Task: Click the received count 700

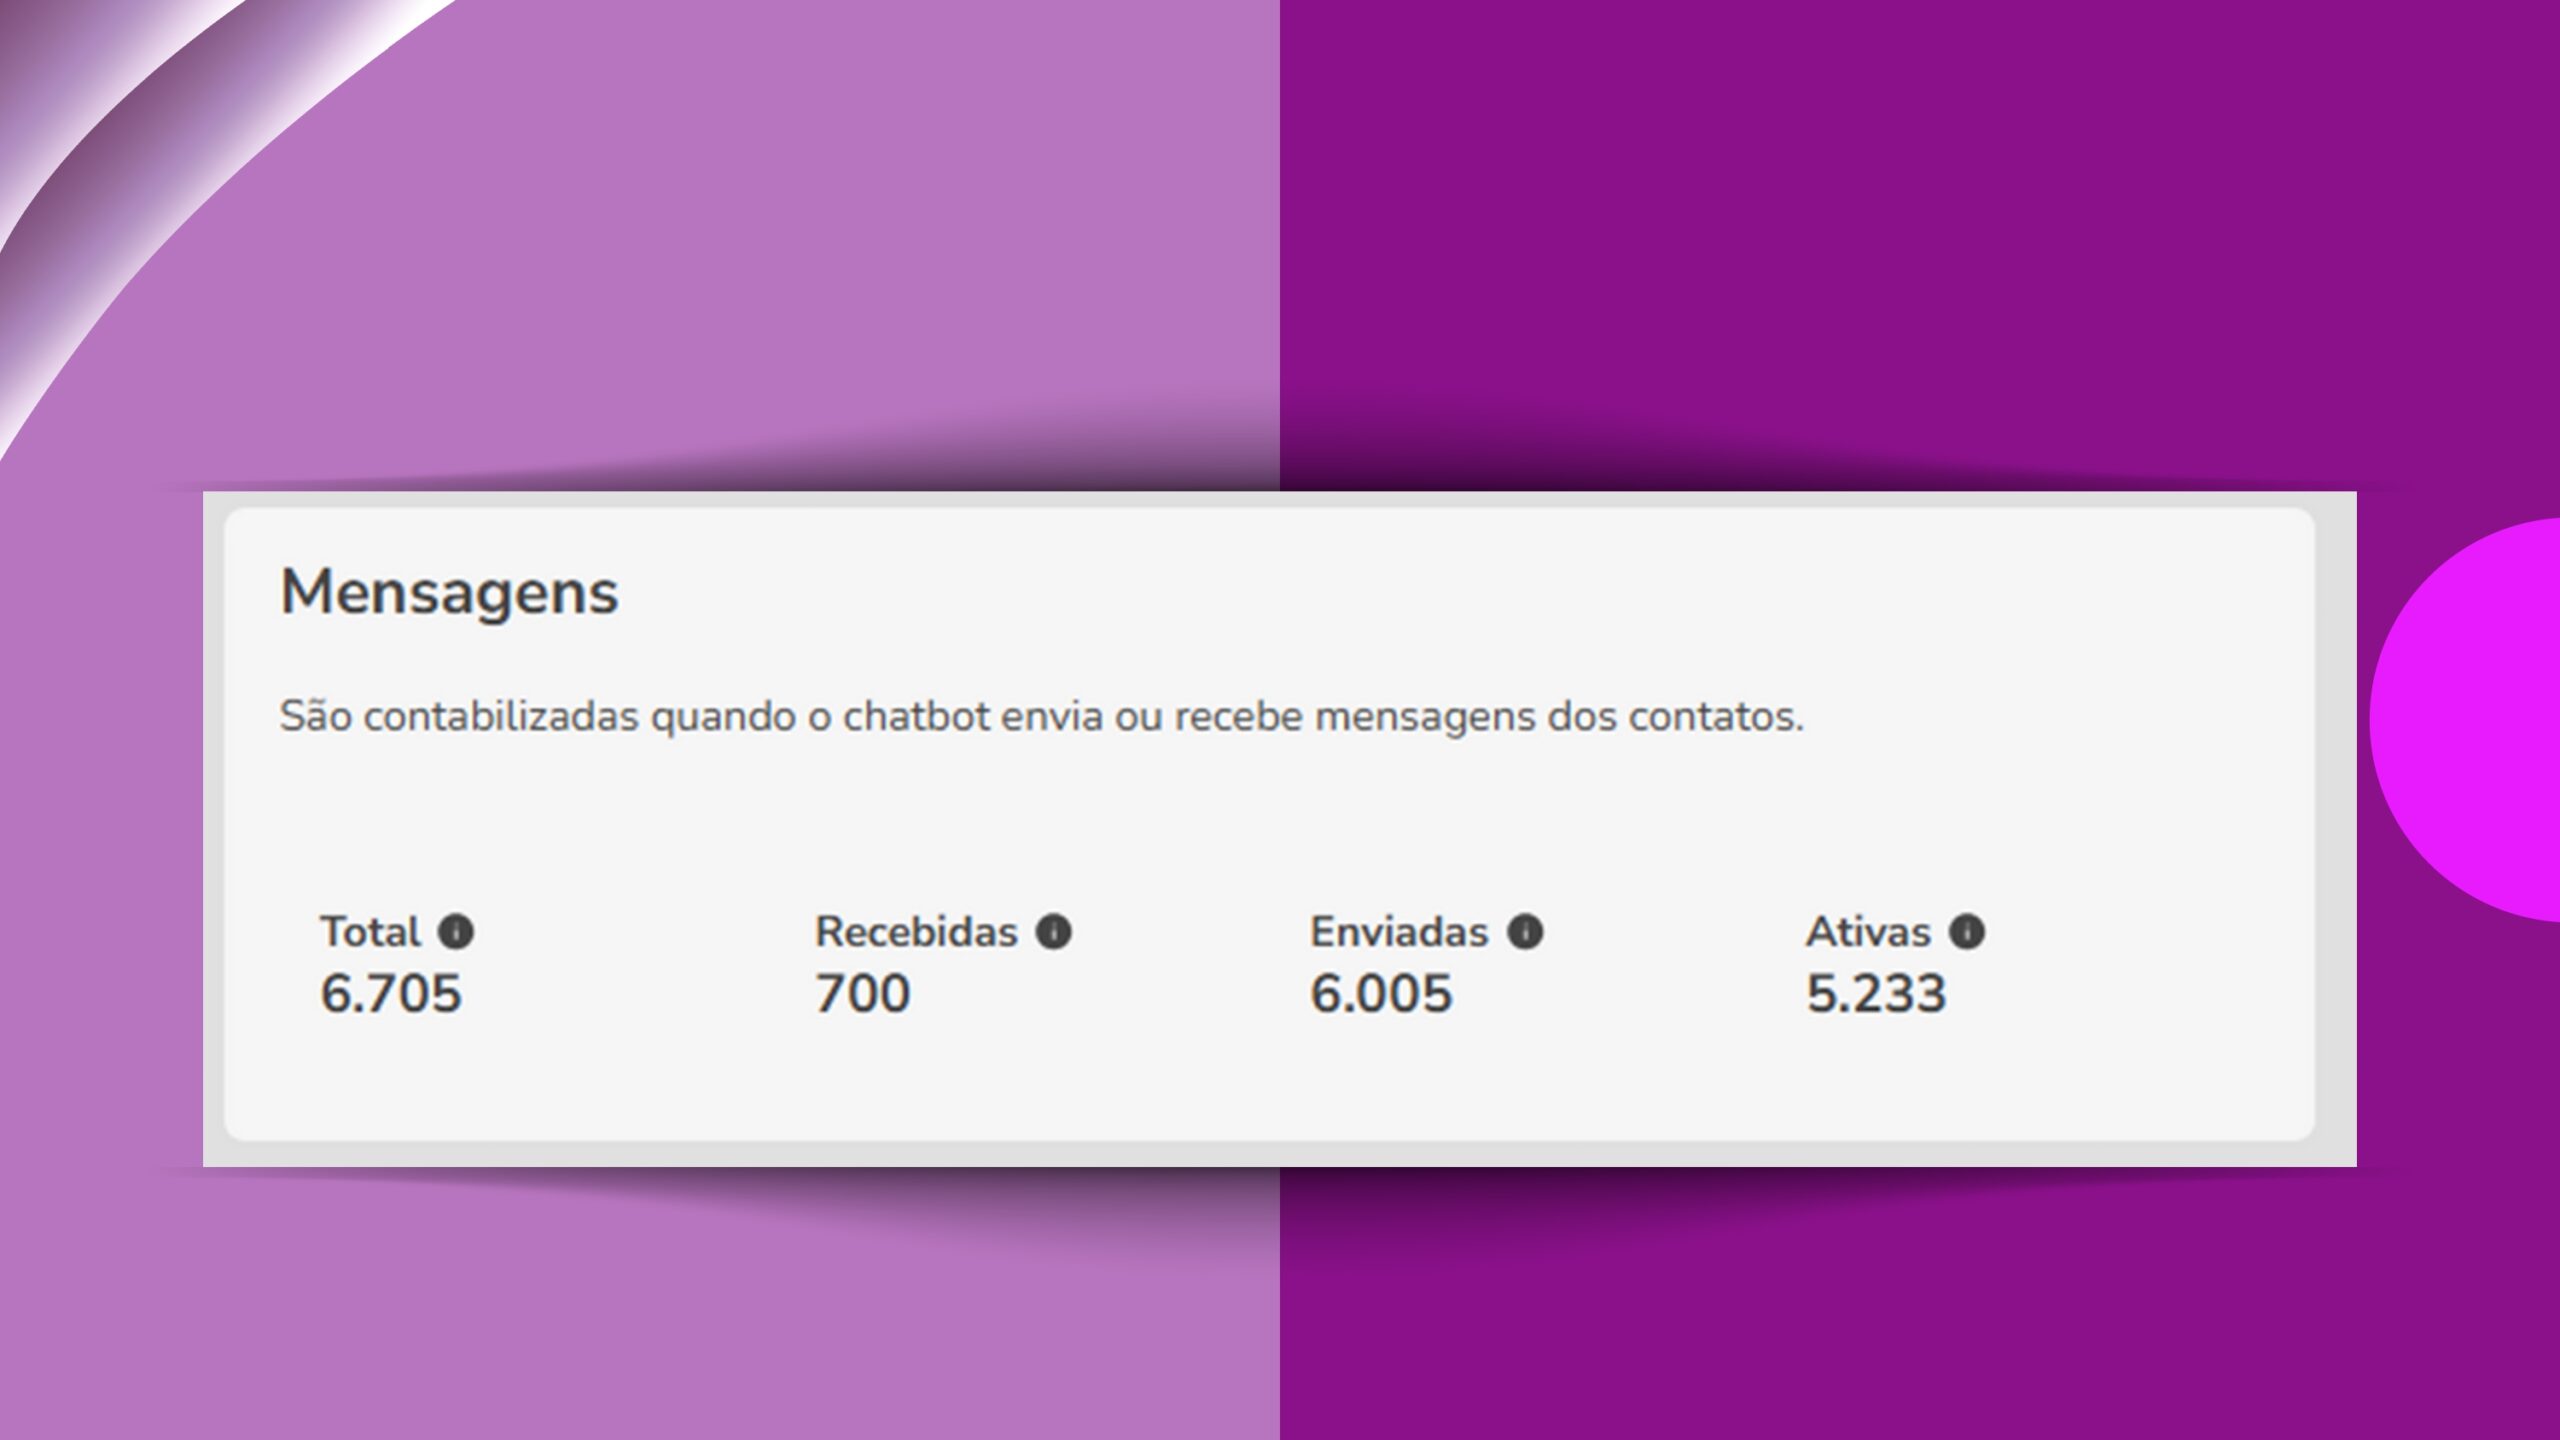Action: click(x=862, y=994)
